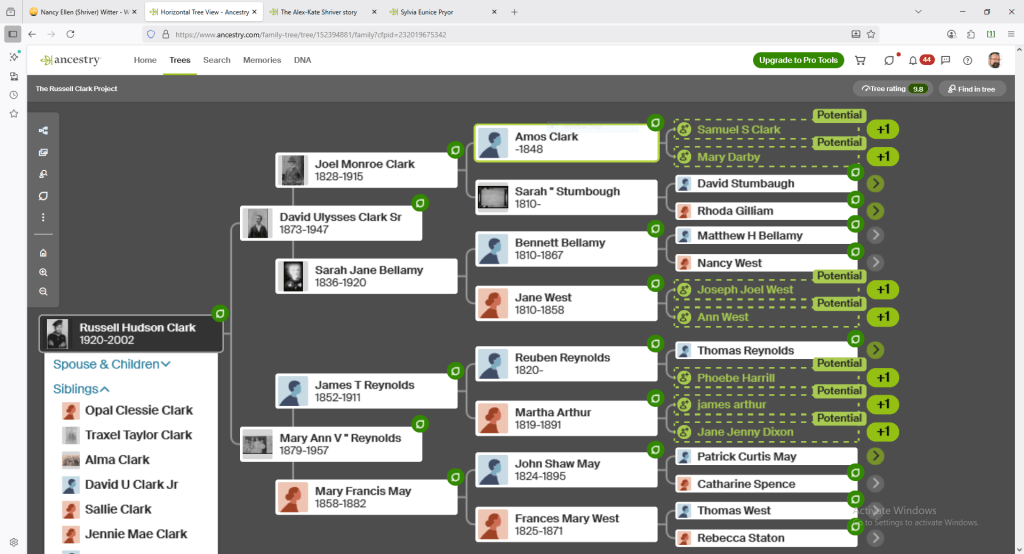The image size is (1024, 554).
Task: Zoom in using the magnifier plus icon
Action: (x=43, y=272)
